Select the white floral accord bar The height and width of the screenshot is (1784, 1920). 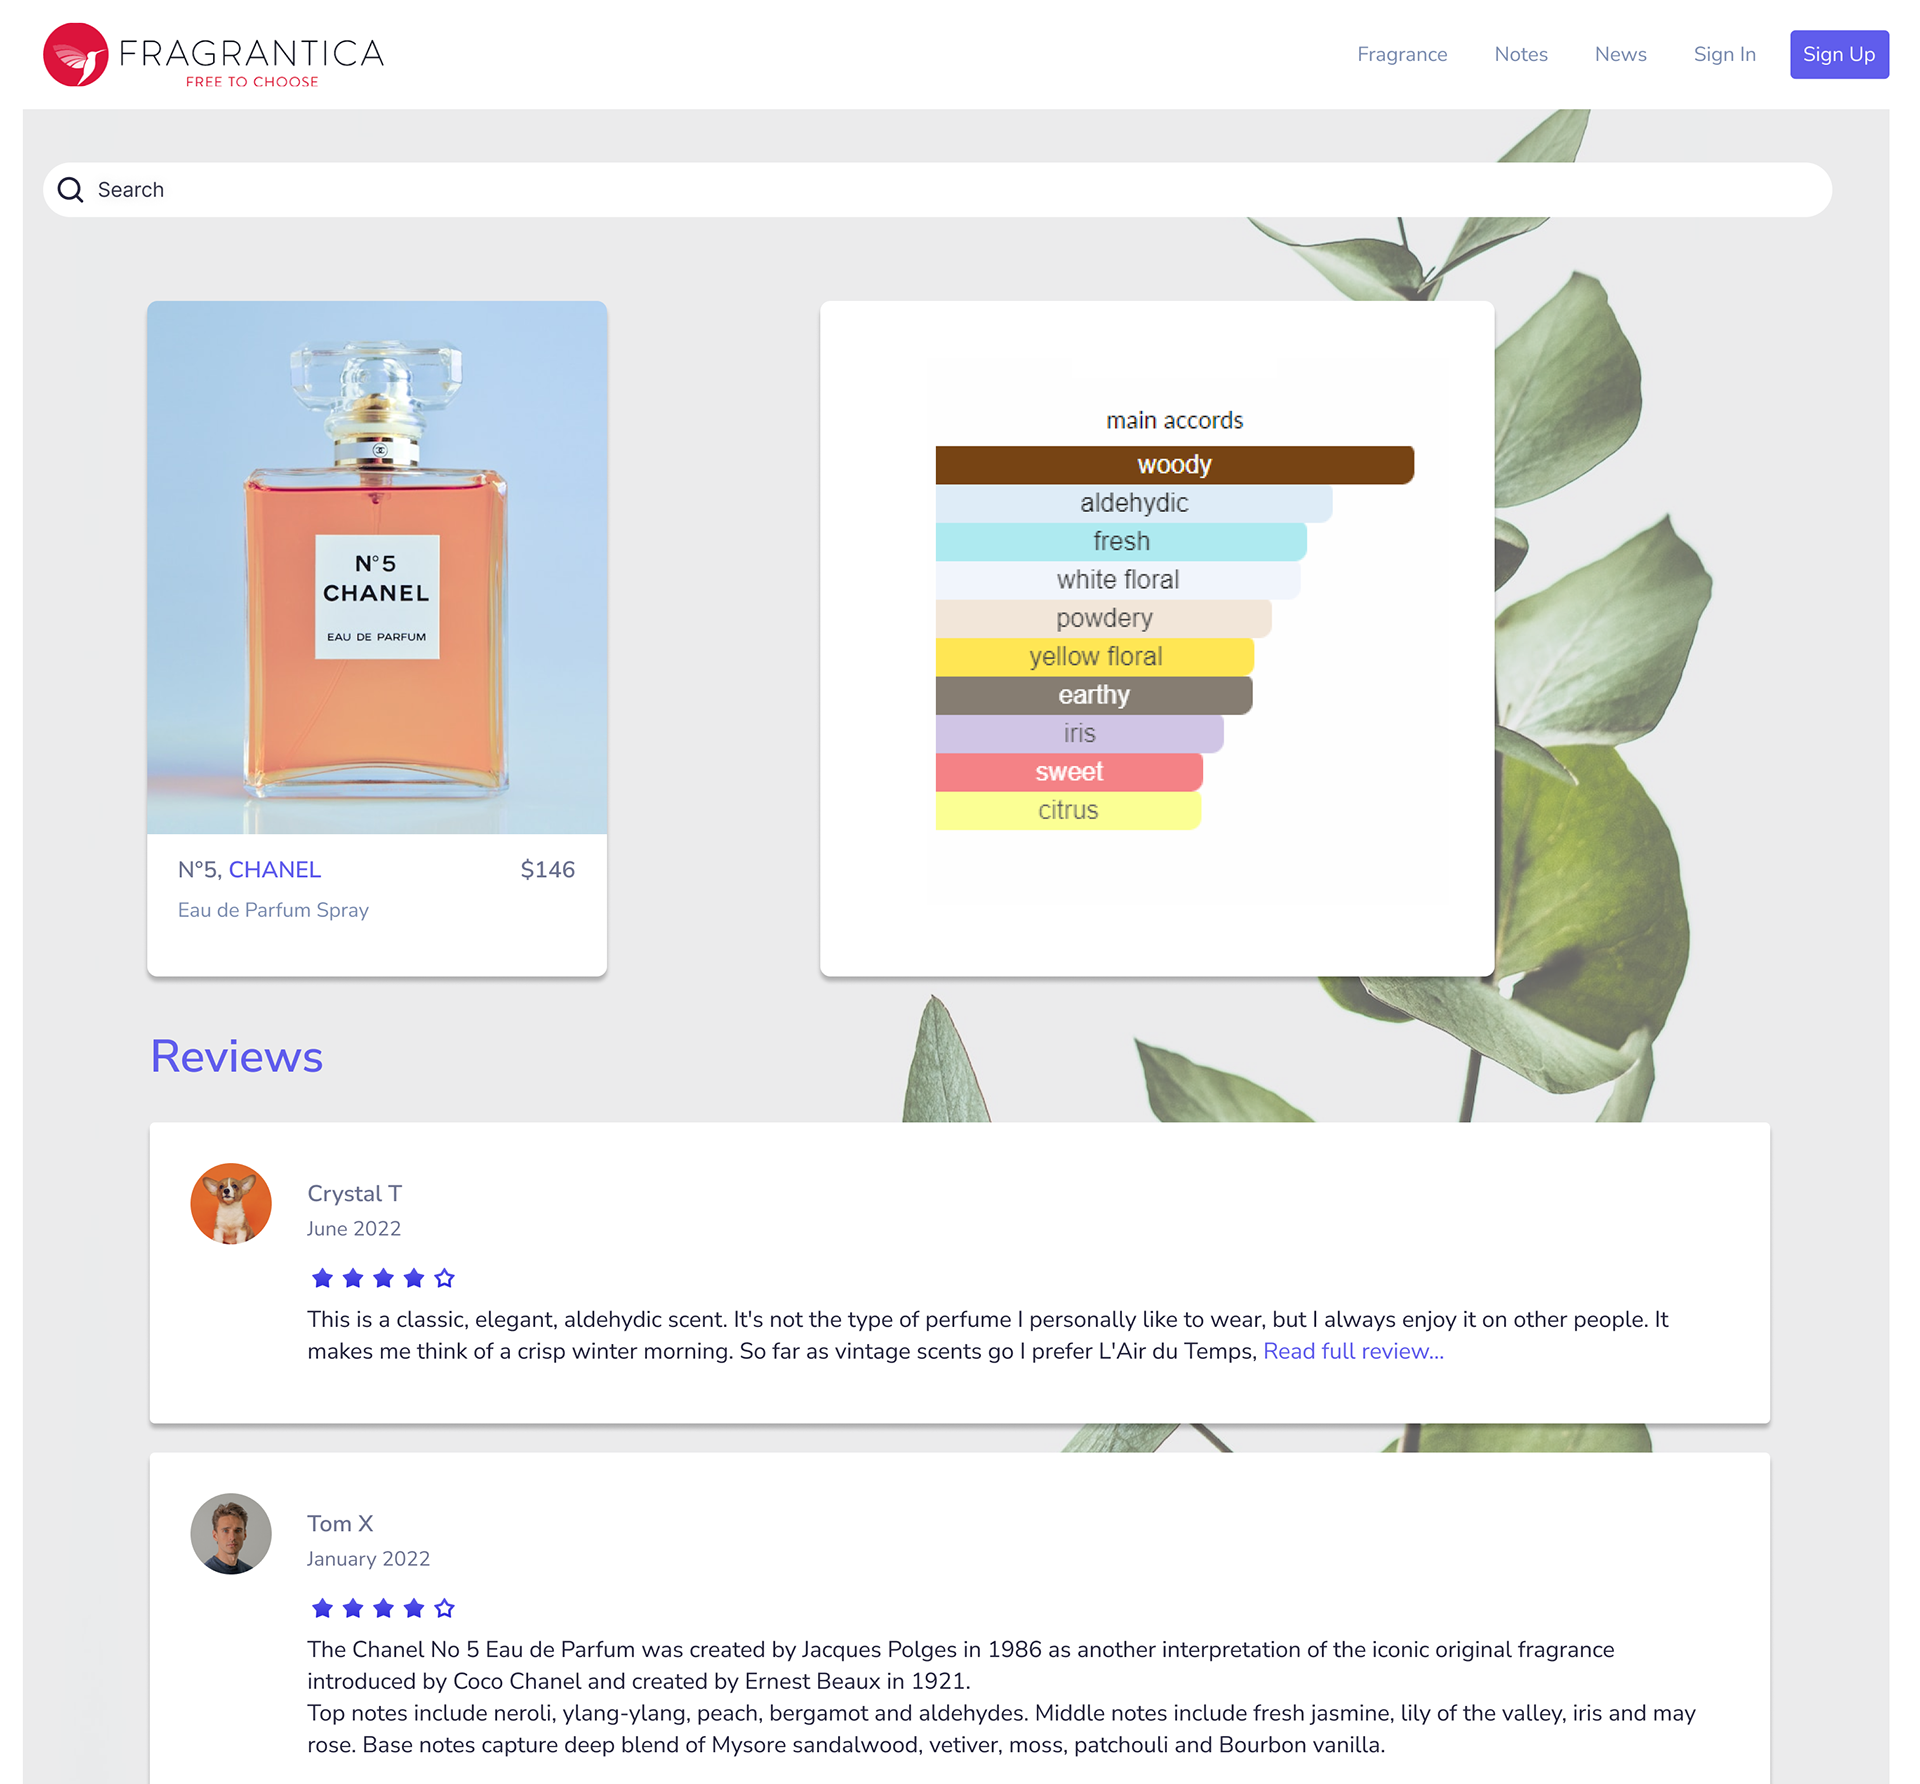pos(1118,580)
